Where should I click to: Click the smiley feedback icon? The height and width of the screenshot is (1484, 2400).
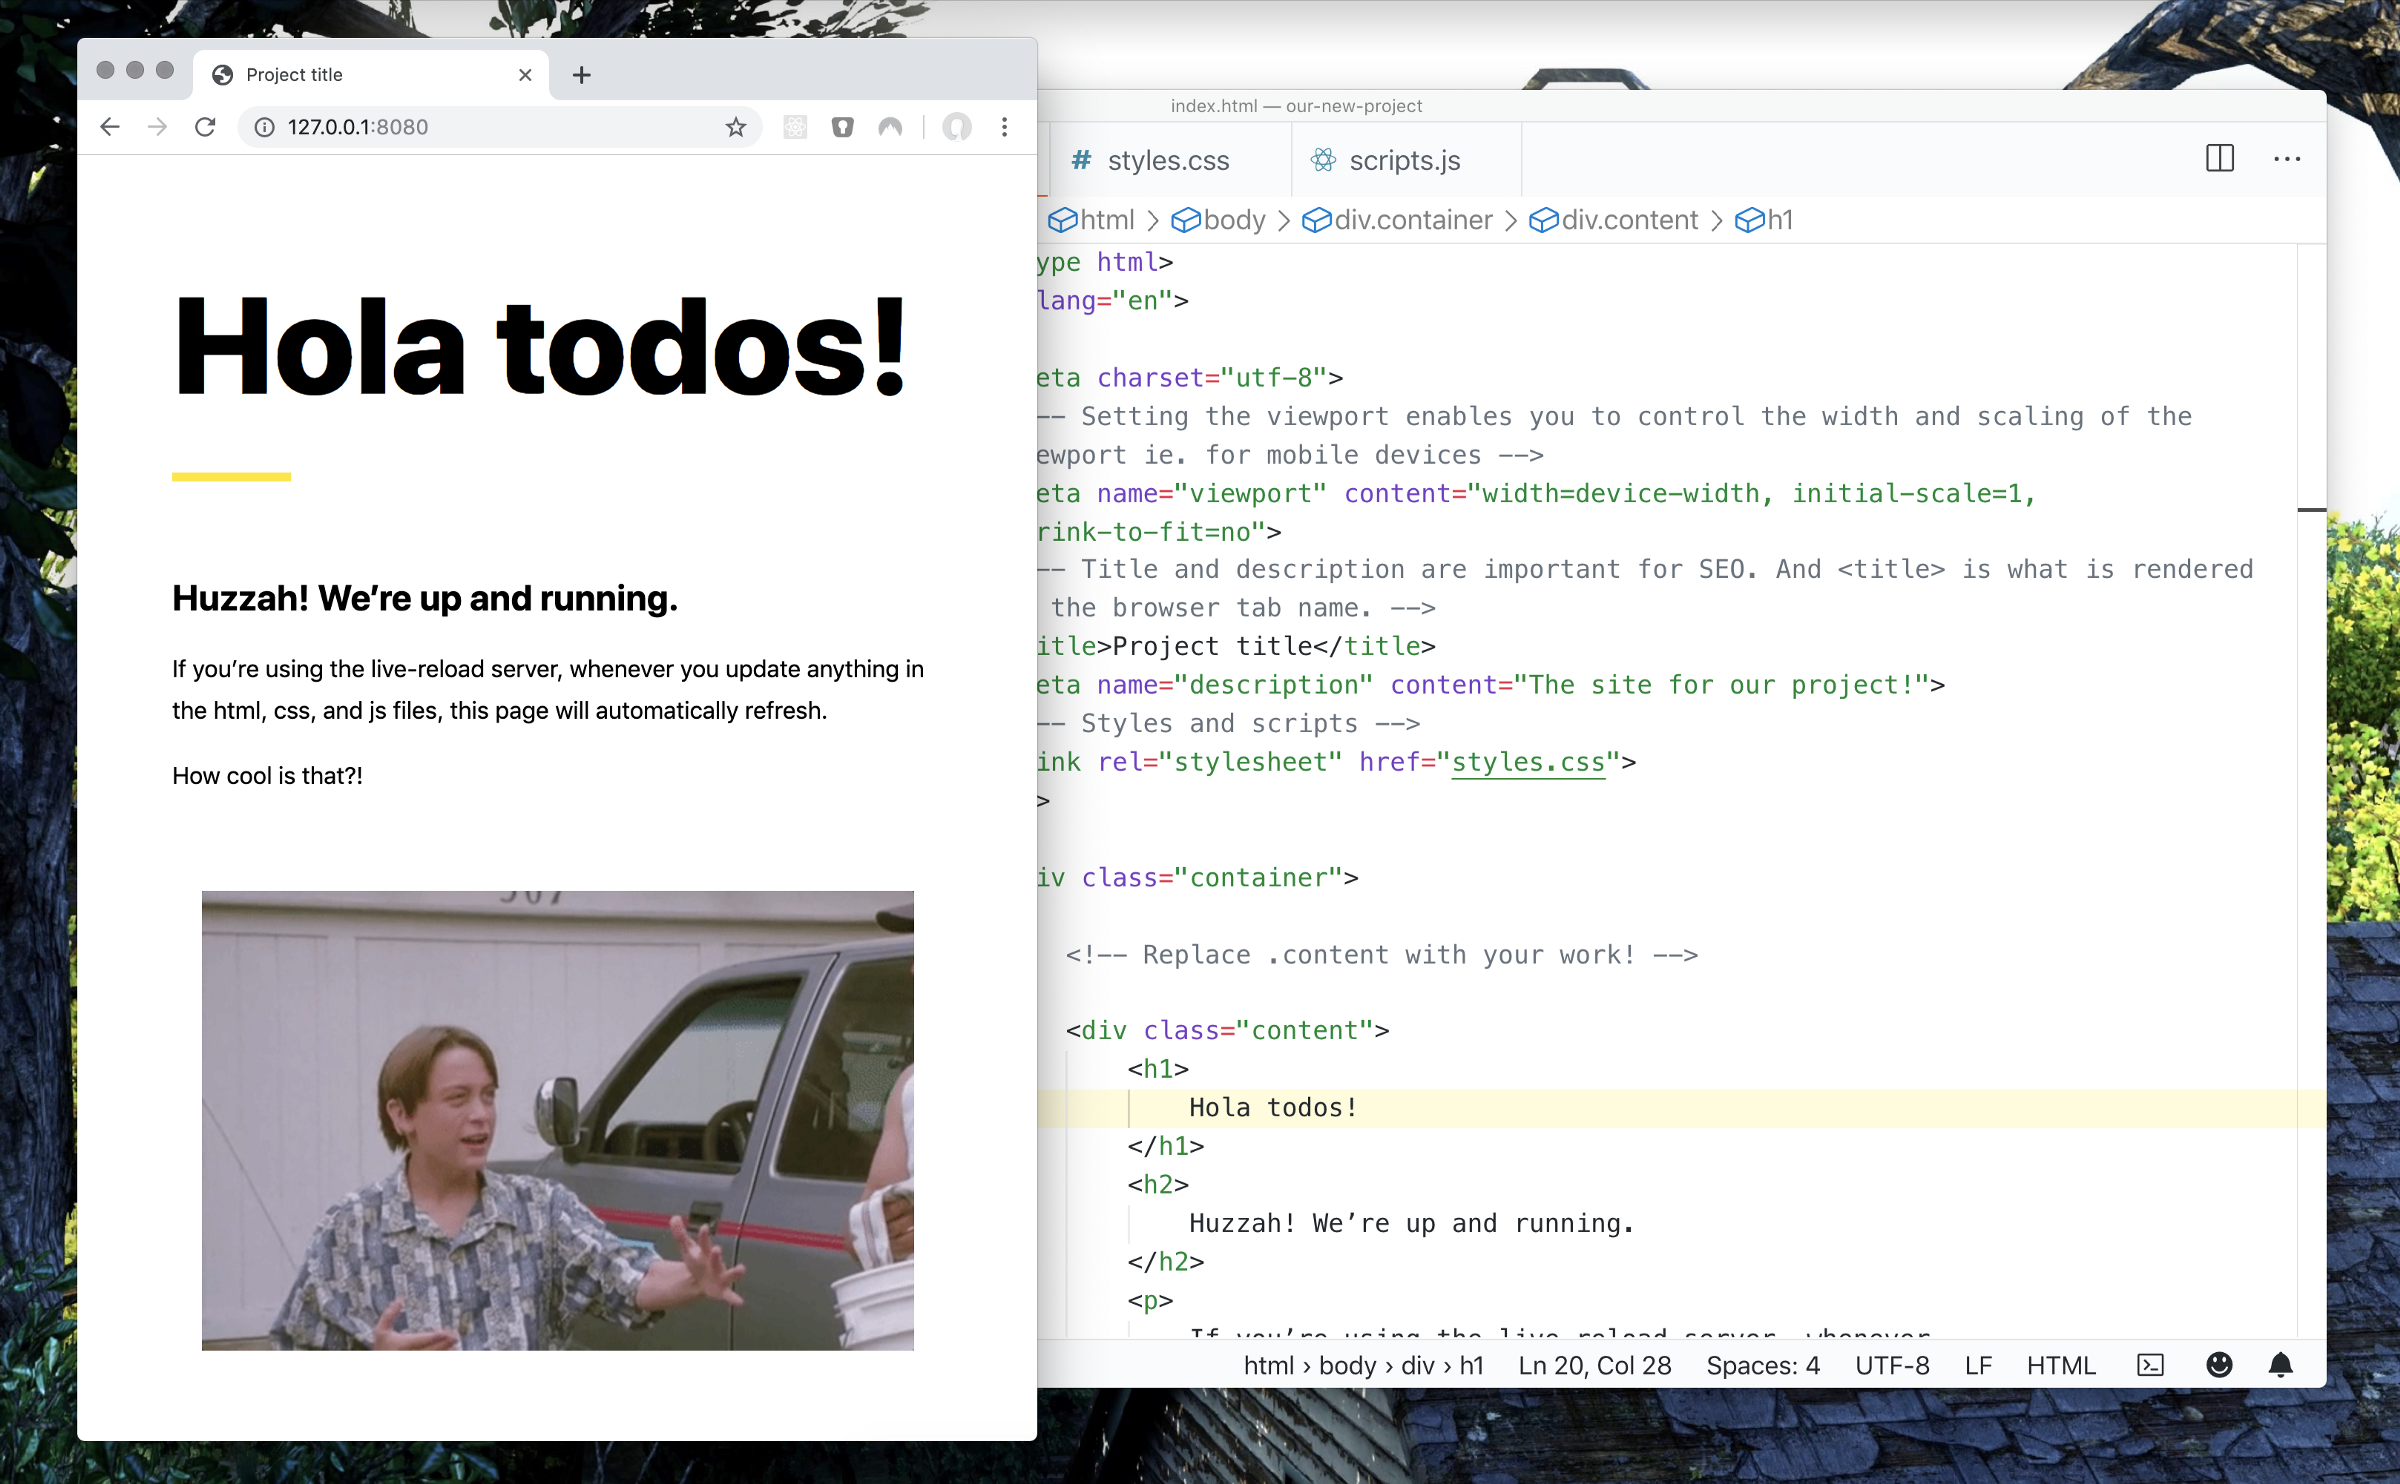point(2219,1365)
